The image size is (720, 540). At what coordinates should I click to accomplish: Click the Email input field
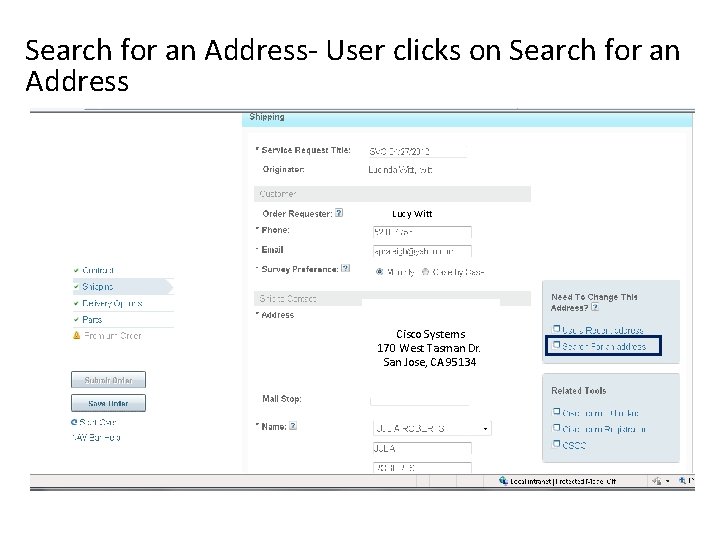[422, 251]
